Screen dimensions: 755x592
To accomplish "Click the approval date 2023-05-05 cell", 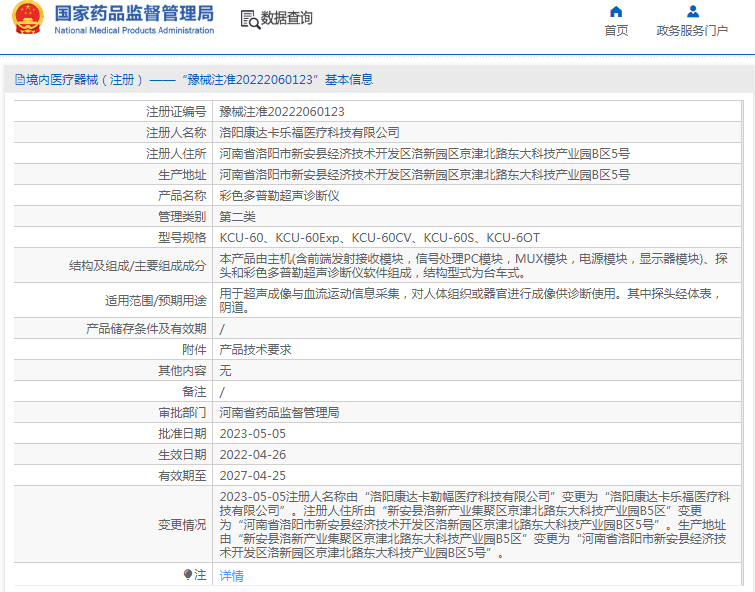I will 252,434.
